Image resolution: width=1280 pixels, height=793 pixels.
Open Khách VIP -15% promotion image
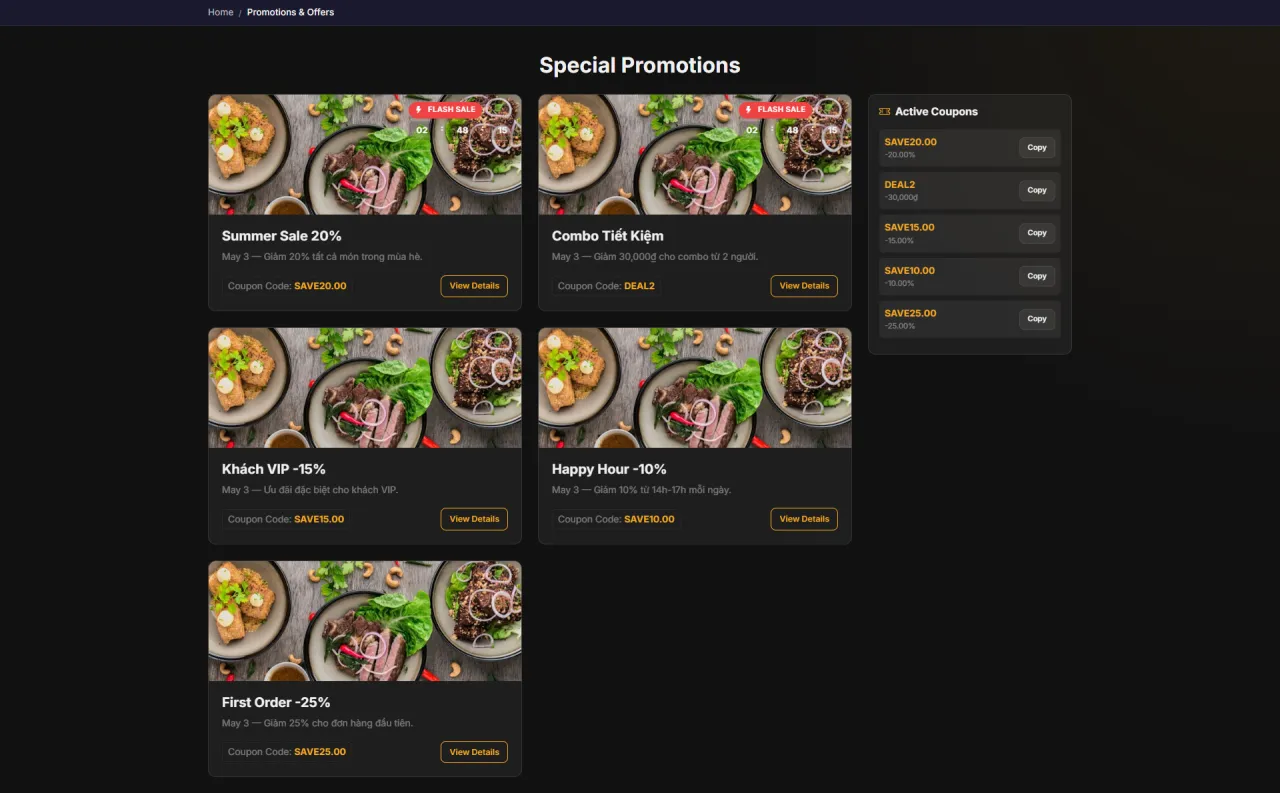point(365,388)
